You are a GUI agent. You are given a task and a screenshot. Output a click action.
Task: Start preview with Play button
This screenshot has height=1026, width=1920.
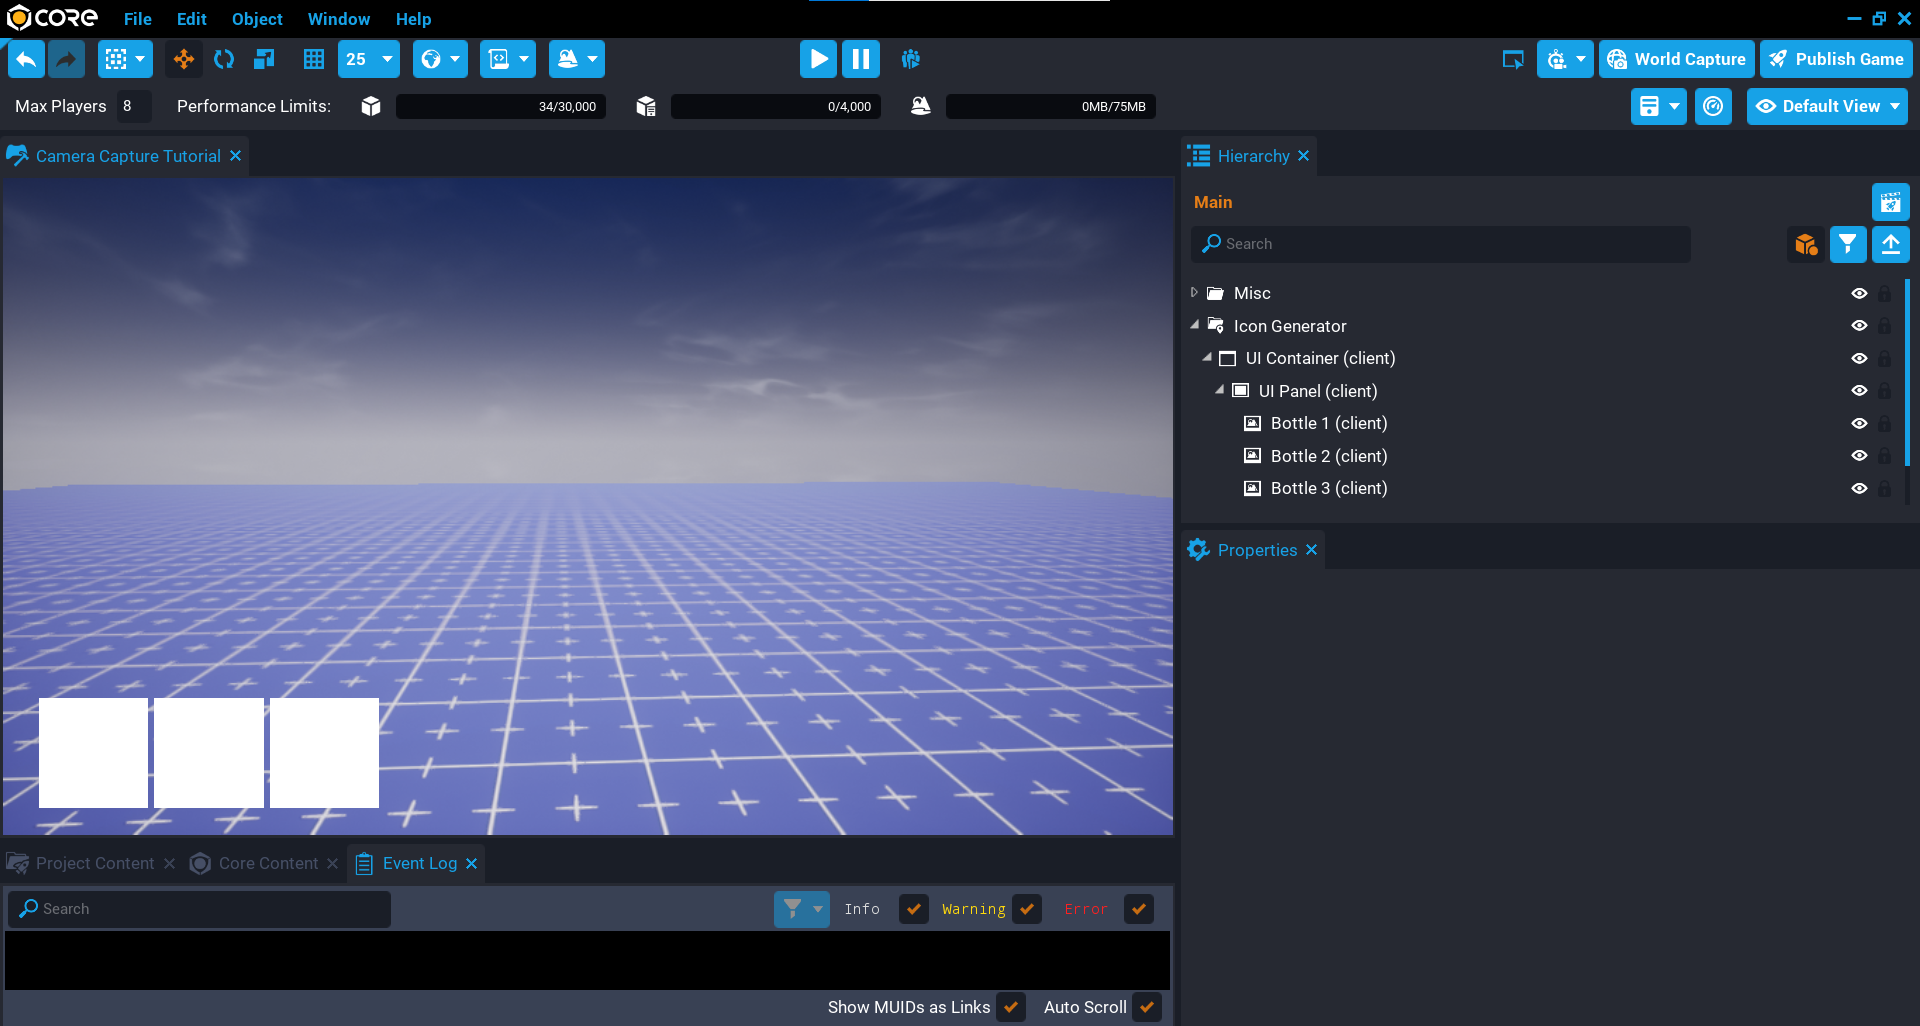coord(818,59)
